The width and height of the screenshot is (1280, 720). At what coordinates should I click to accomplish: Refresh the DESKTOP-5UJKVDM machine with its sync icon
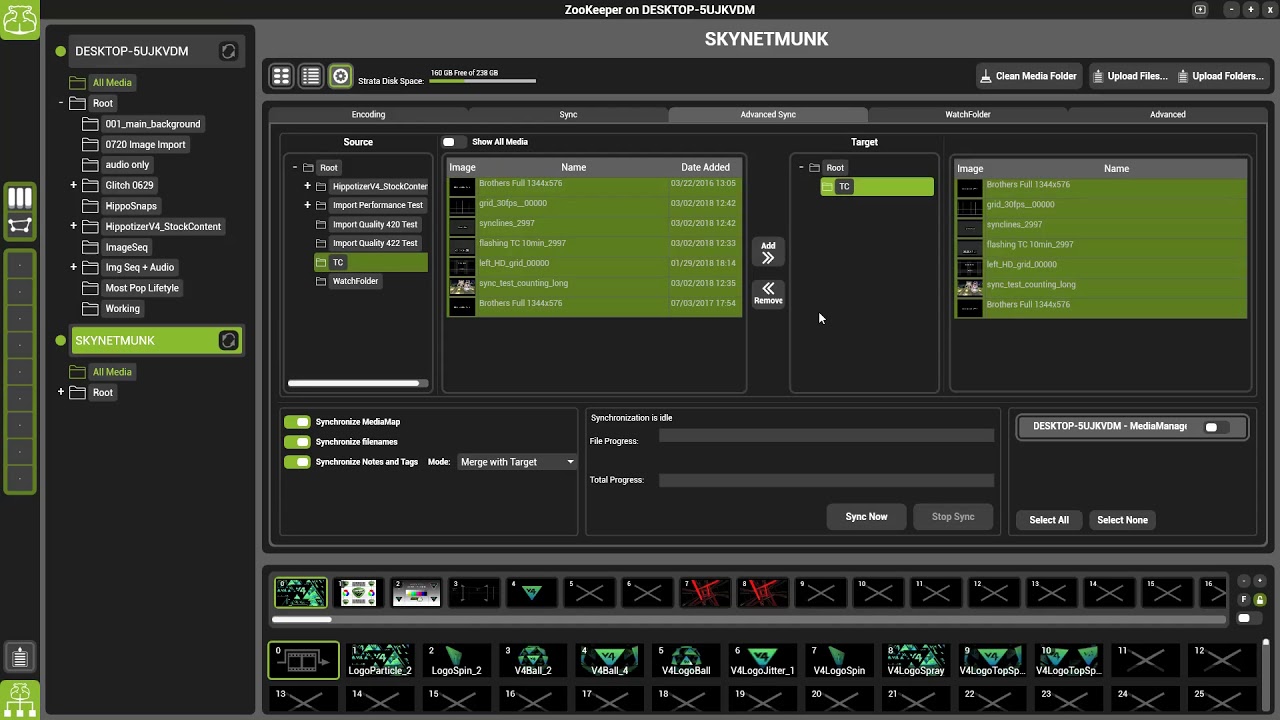(228, 51)
